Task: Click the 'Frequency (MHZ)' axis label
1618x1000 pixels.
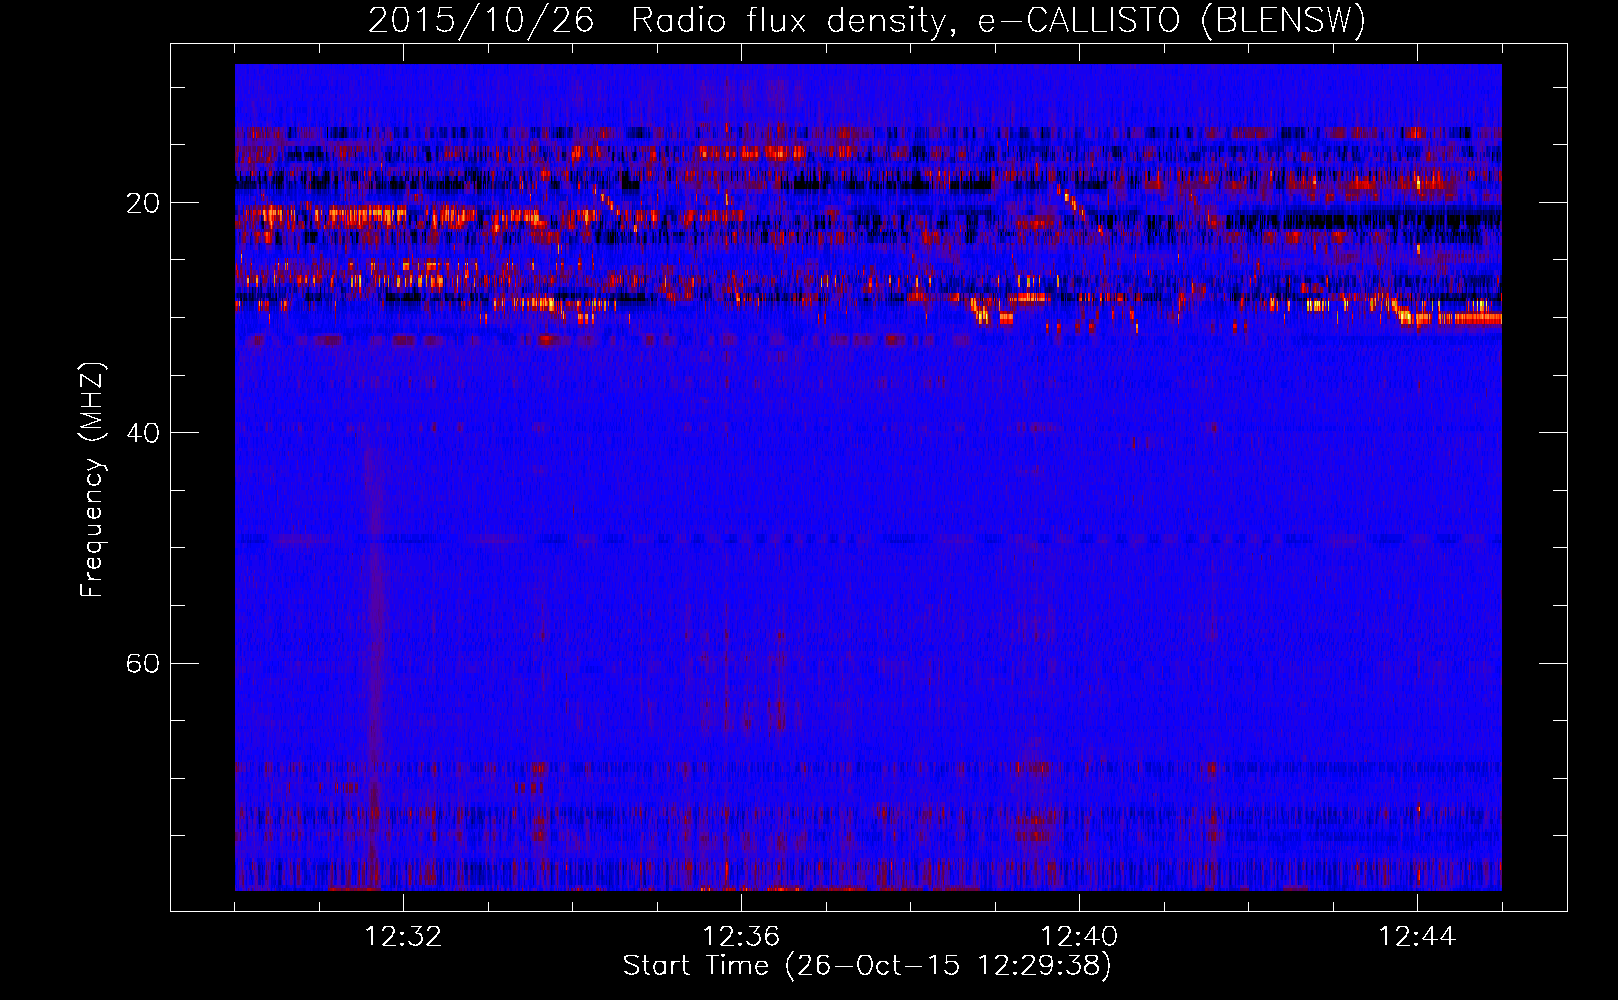Action: (x=92, y=480)
